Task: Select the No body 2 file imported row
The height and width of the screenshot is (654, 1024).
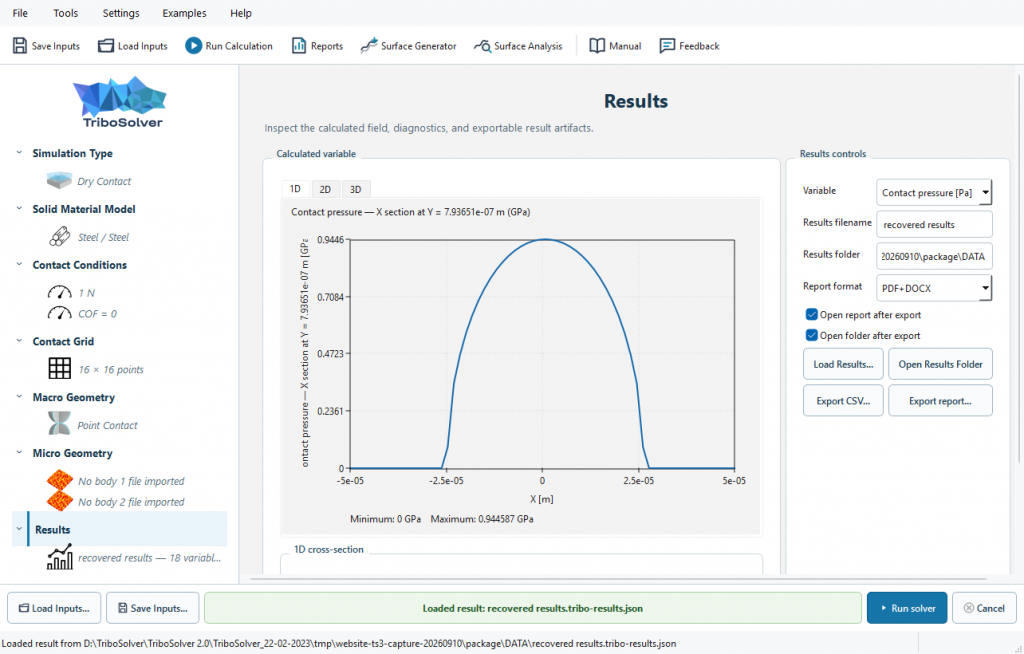Action: 131,502
